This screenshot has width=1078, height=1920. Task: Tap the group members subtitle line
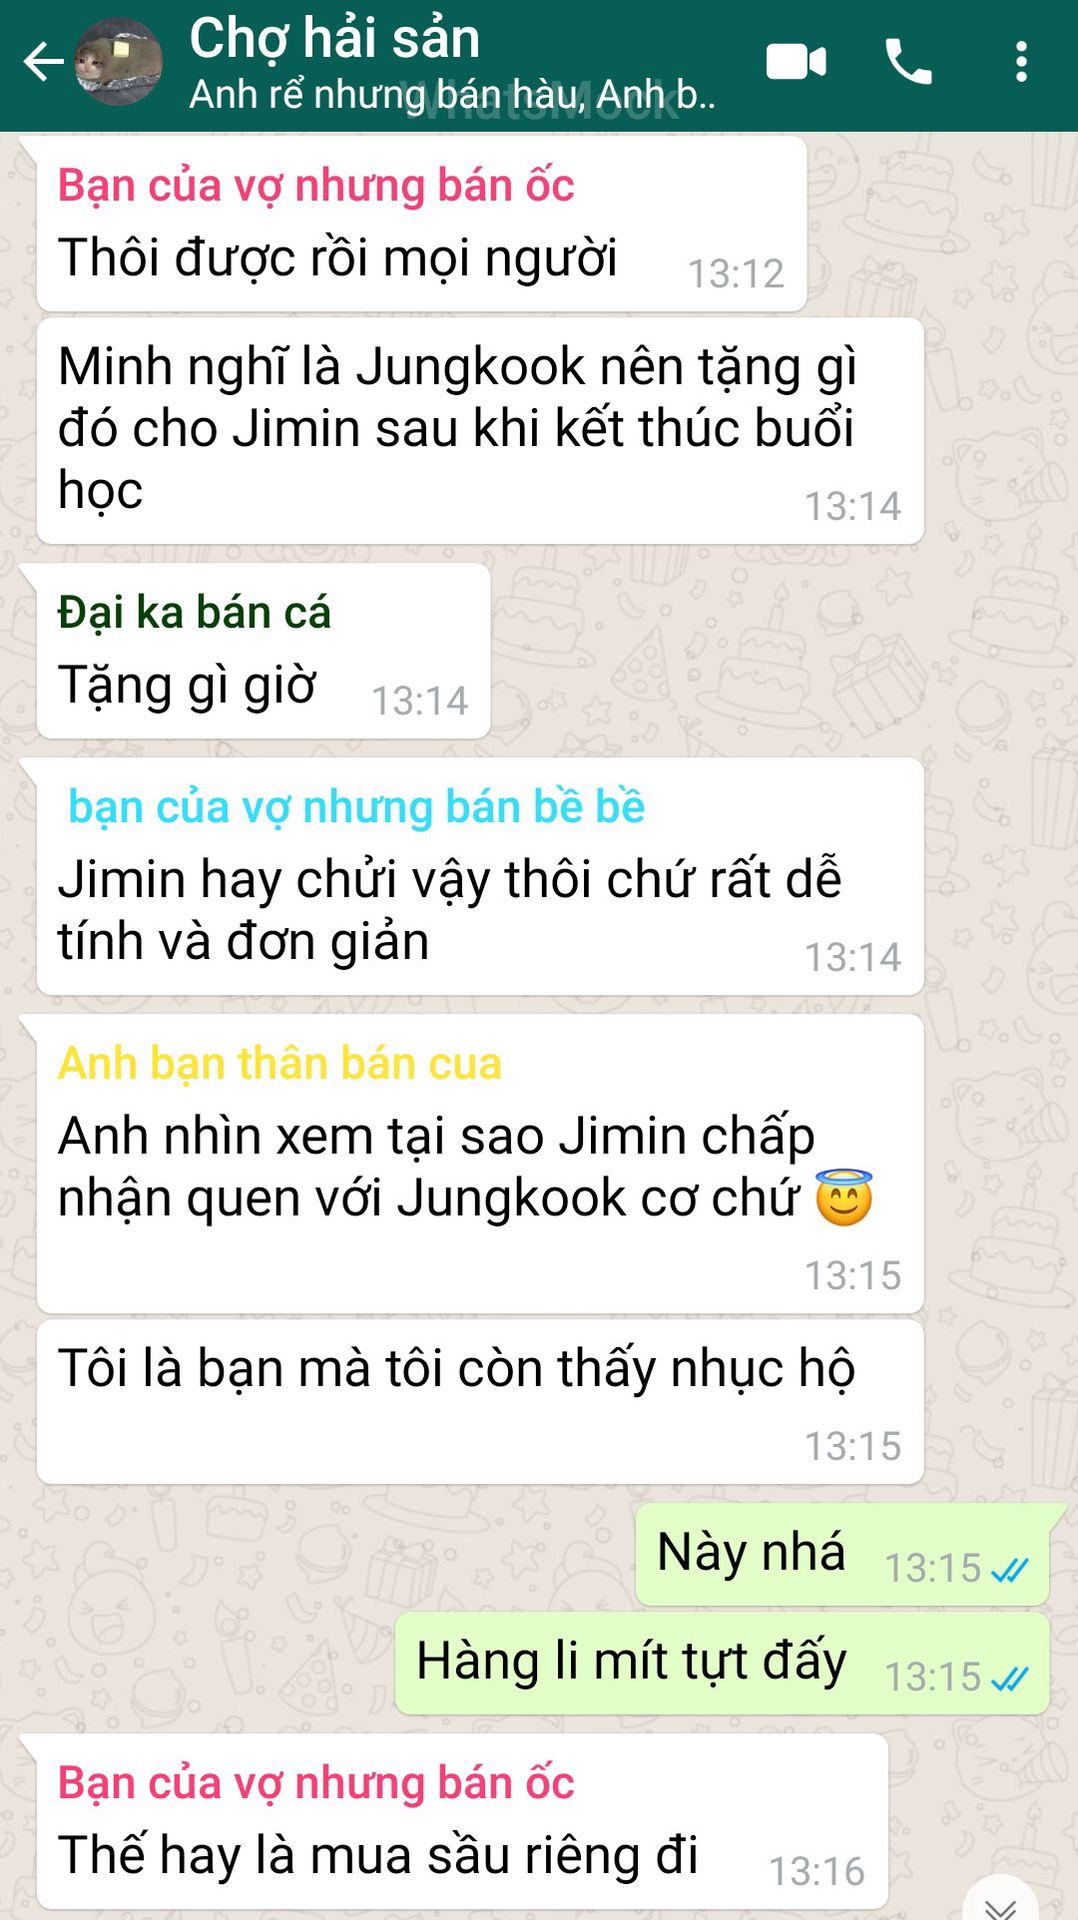point(452,95)
